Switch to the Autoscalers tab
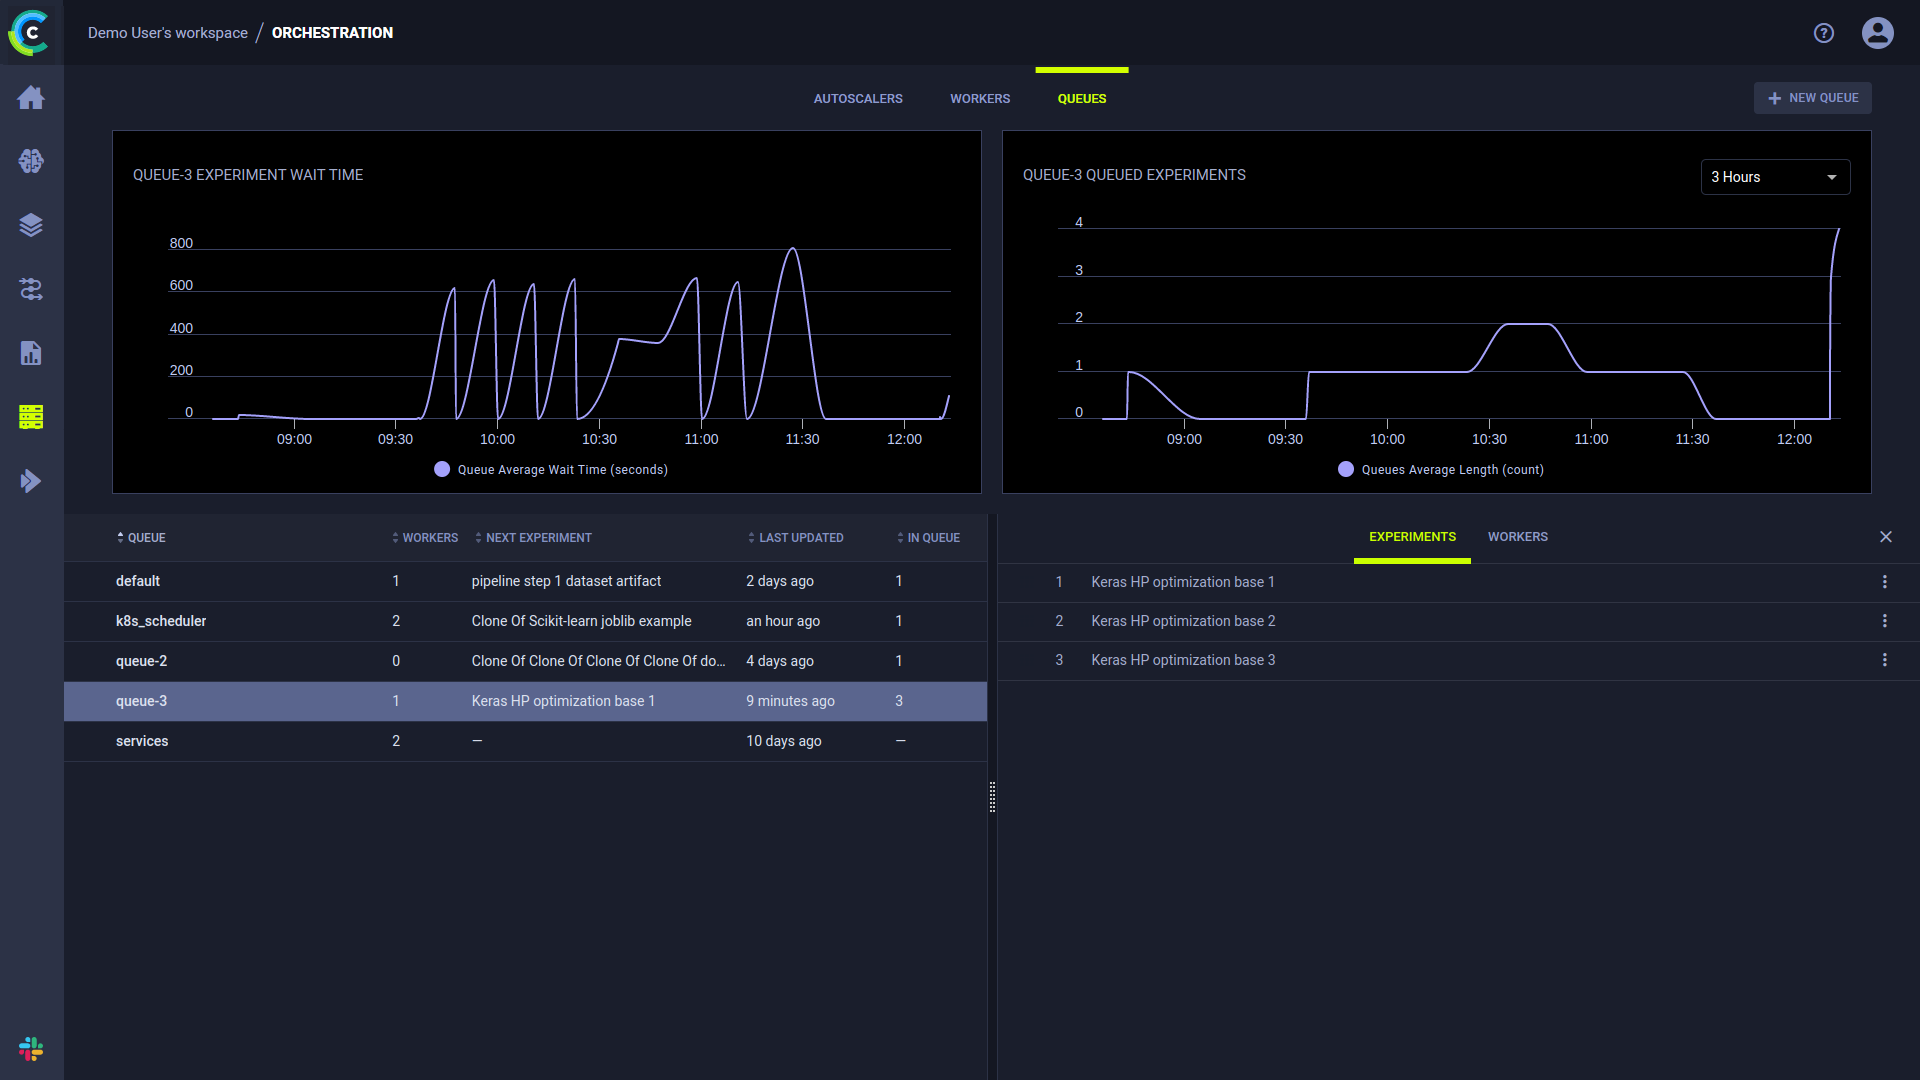 (x=857, y=99)
